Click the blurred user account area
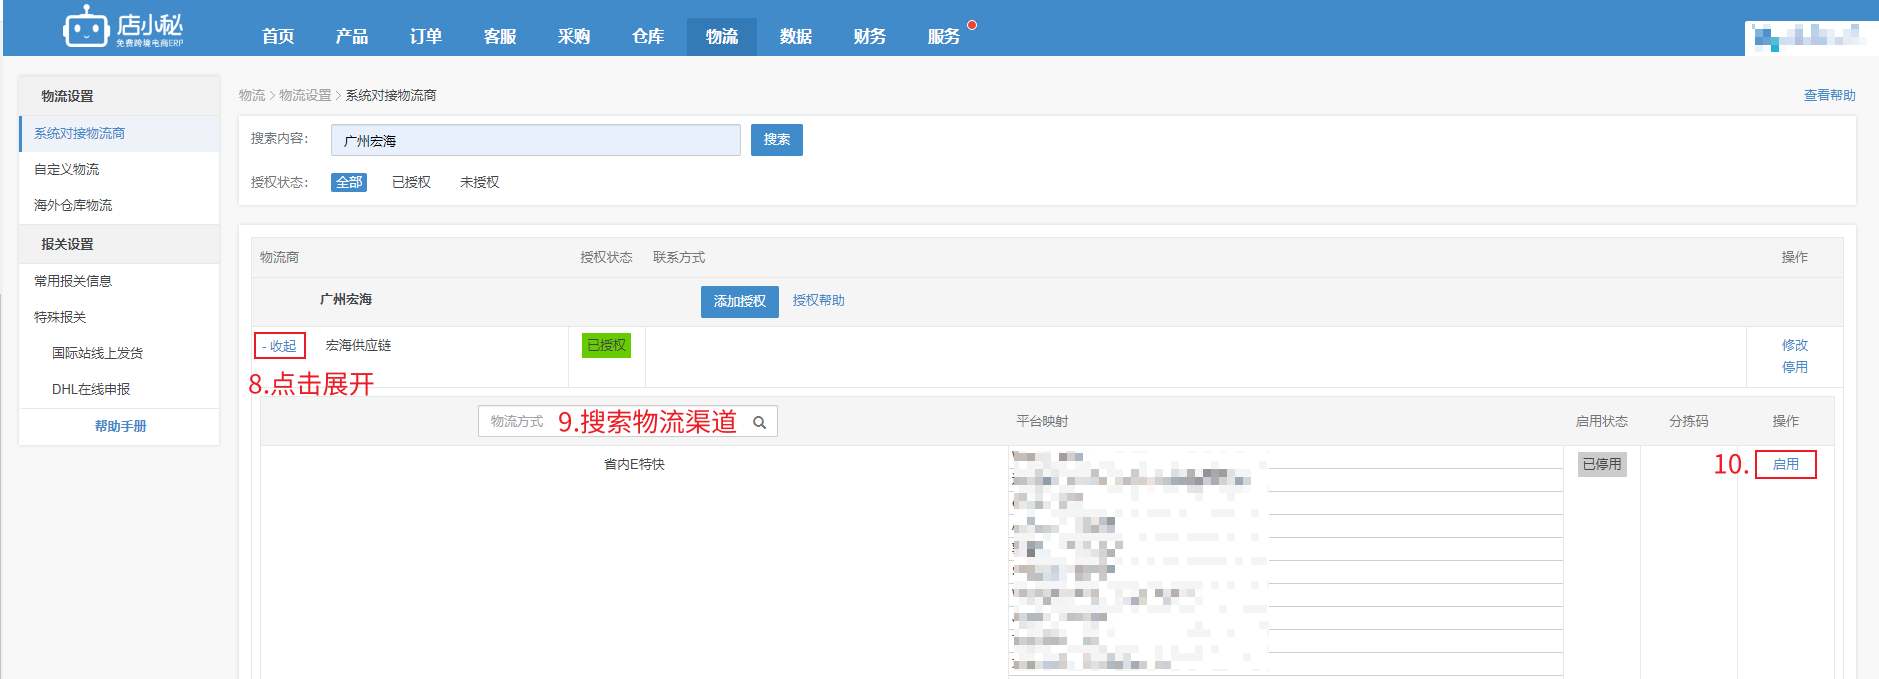 pyautogui.click(x=1811, y=37)
